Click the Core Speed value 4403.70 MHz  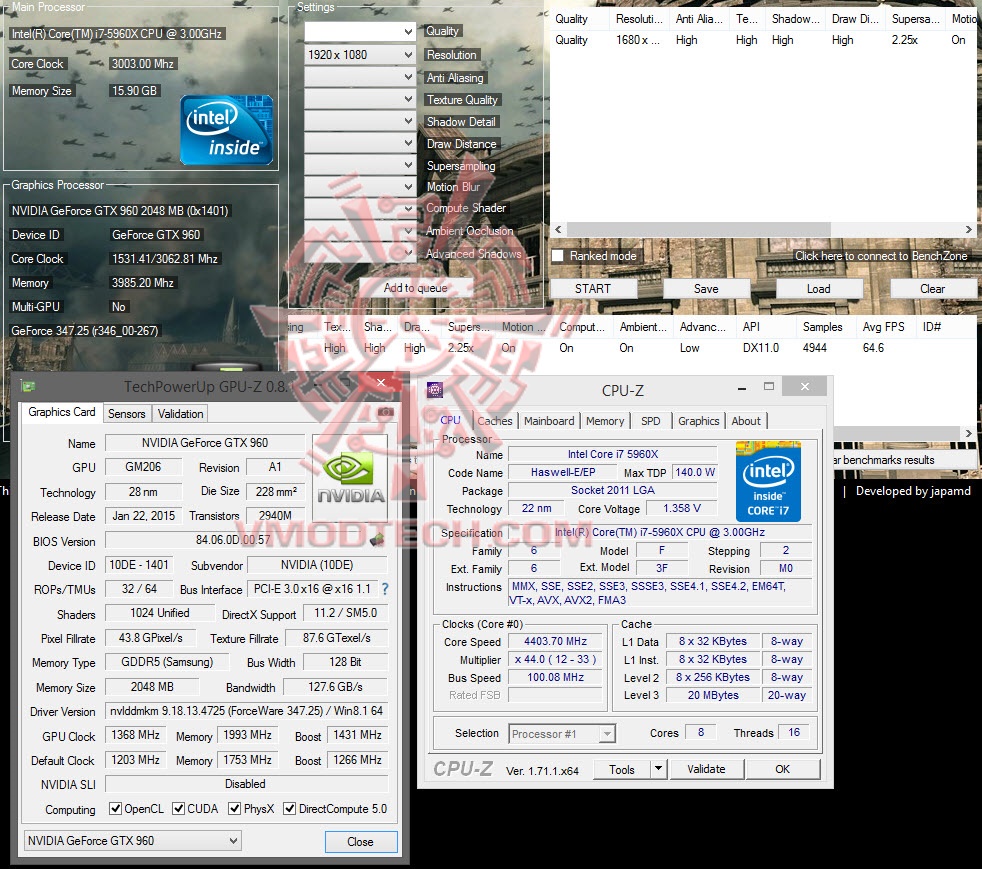tap(556, 641)
